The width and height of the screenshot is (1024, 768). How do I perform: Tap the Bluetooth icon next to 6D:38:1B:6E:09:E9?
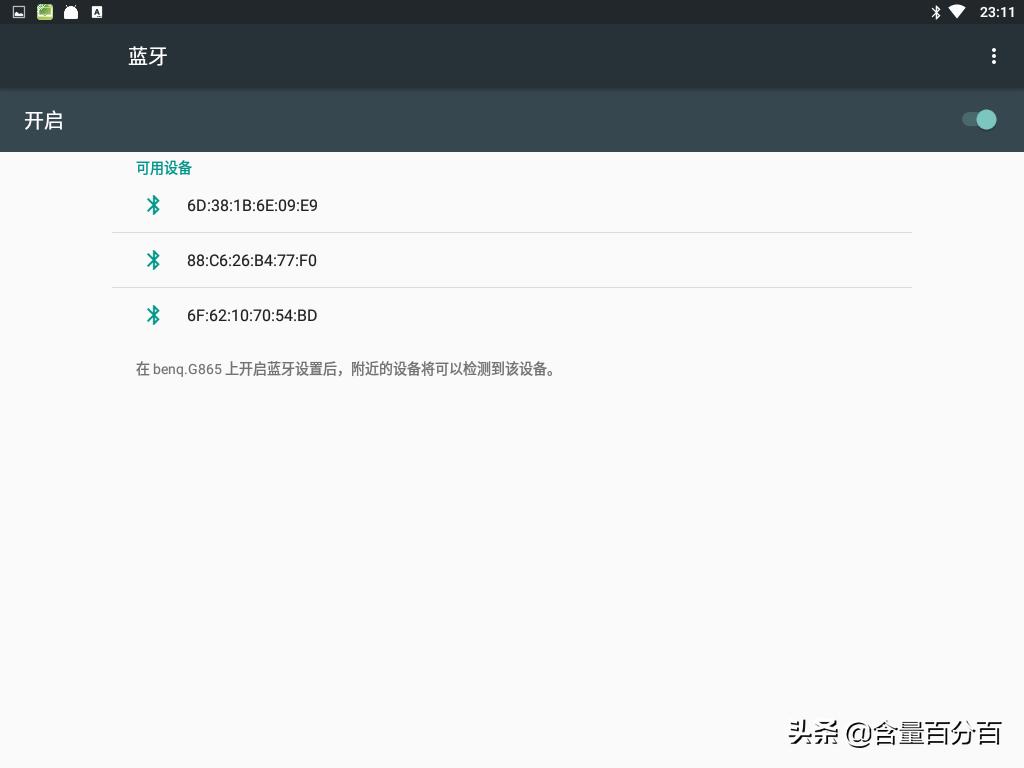pyautogui.click(x=154, y=205)
